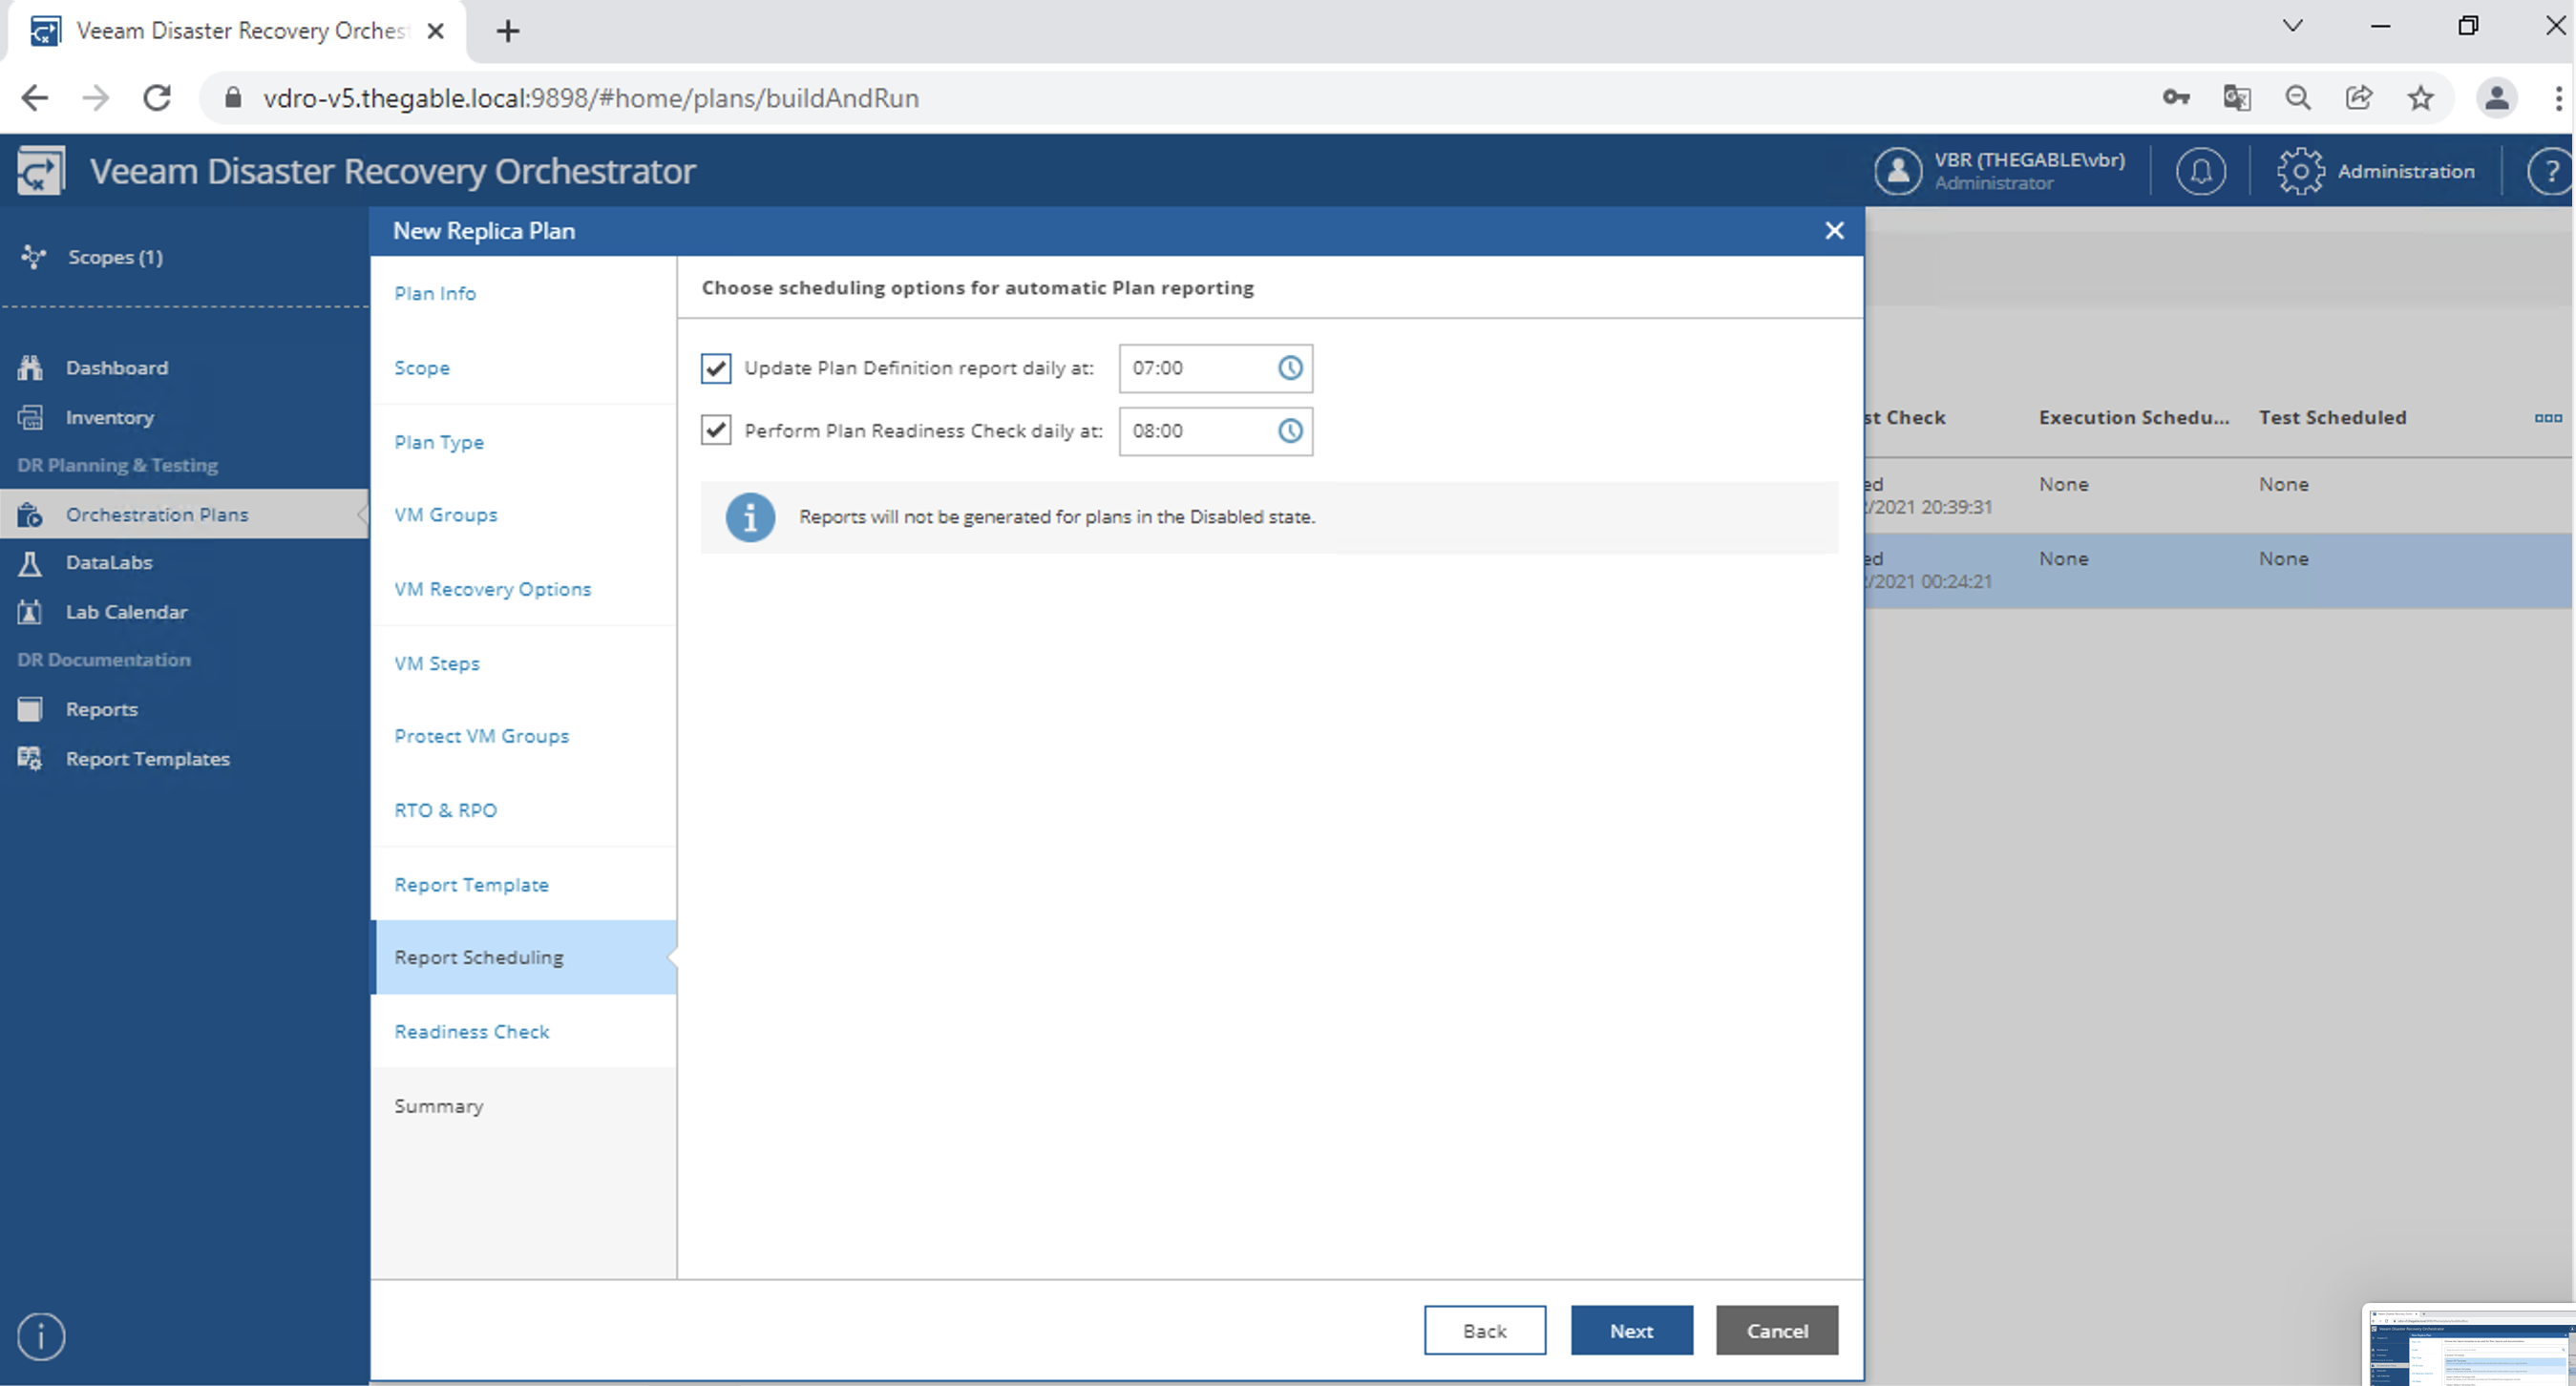Open the screenshot thumbnail preview
Screen dimensions: 2576x1386
(2469, 1345)
